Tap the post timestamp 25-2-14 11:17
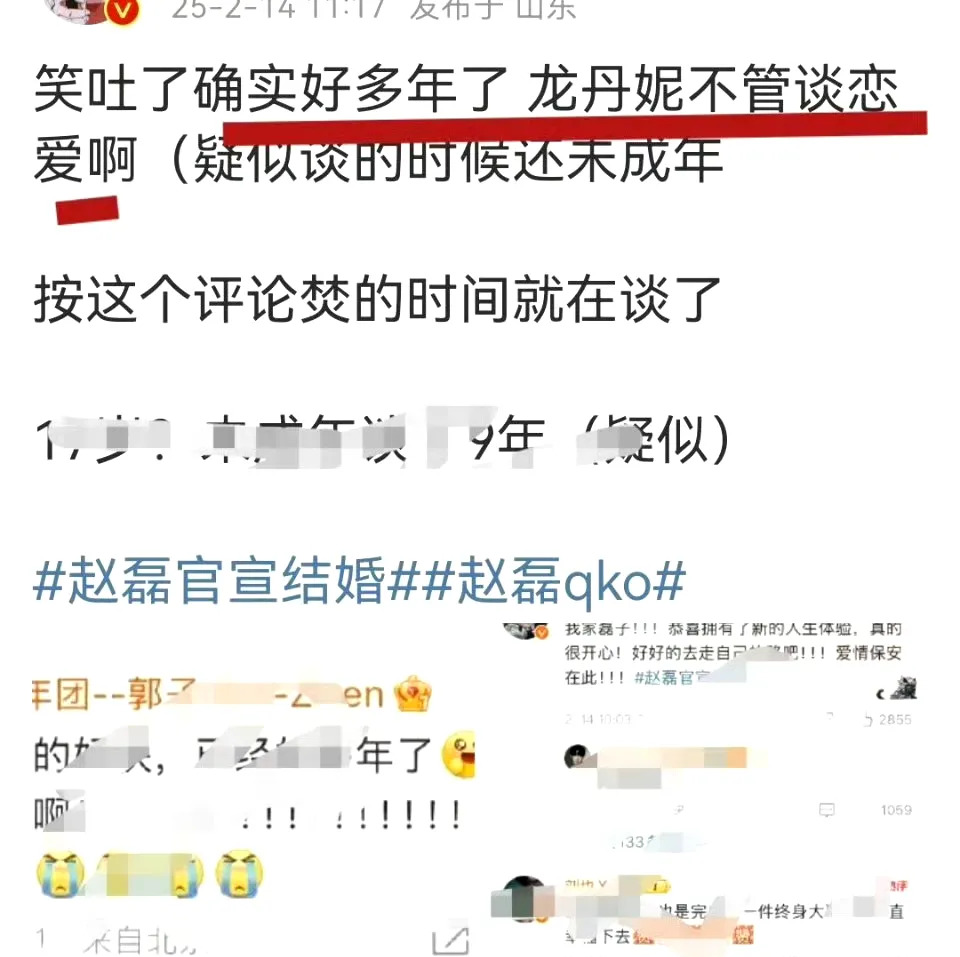The height and width of the screenshot is (957, 960). point(279,9)
